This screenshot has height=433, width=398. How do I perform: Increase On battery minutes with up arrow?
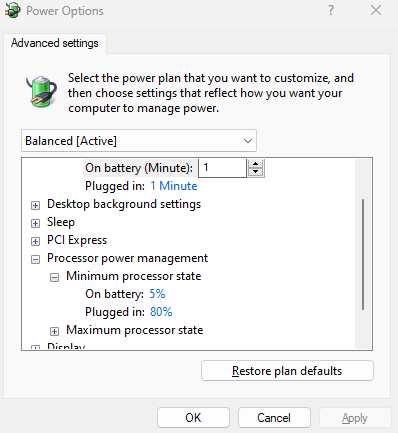tap(256, 164)
